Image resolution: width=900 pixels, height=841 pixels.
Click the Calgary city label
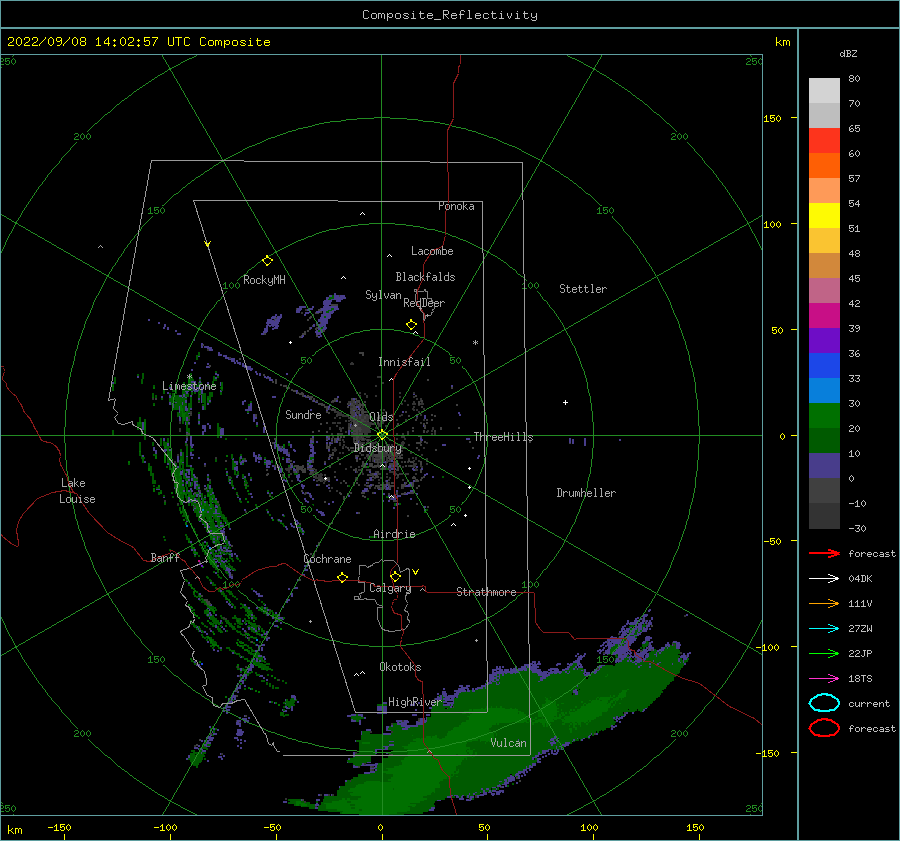coord(390,588)
